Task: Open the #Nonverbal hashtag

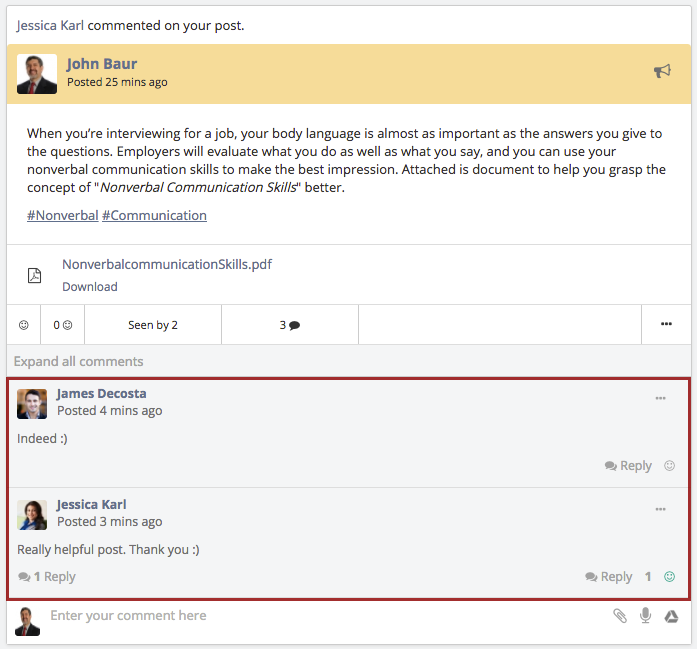Action: [63, 215]
